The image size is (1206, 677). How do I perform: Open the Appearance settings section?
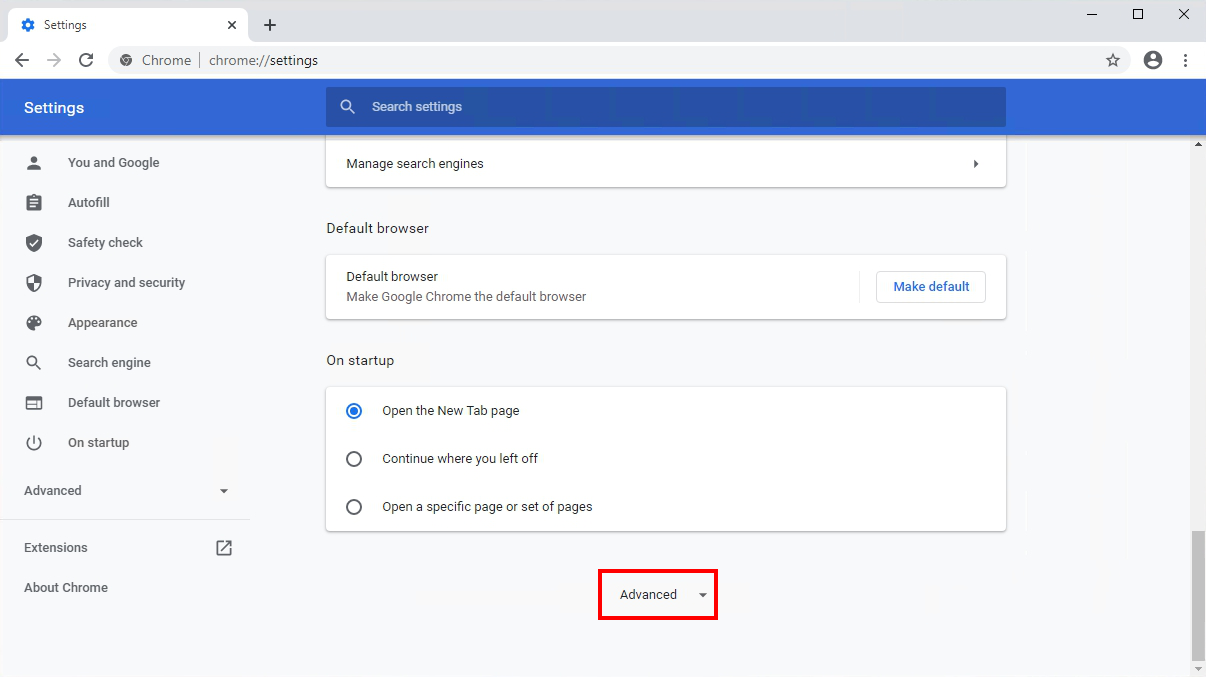click(x=102, y=323)
